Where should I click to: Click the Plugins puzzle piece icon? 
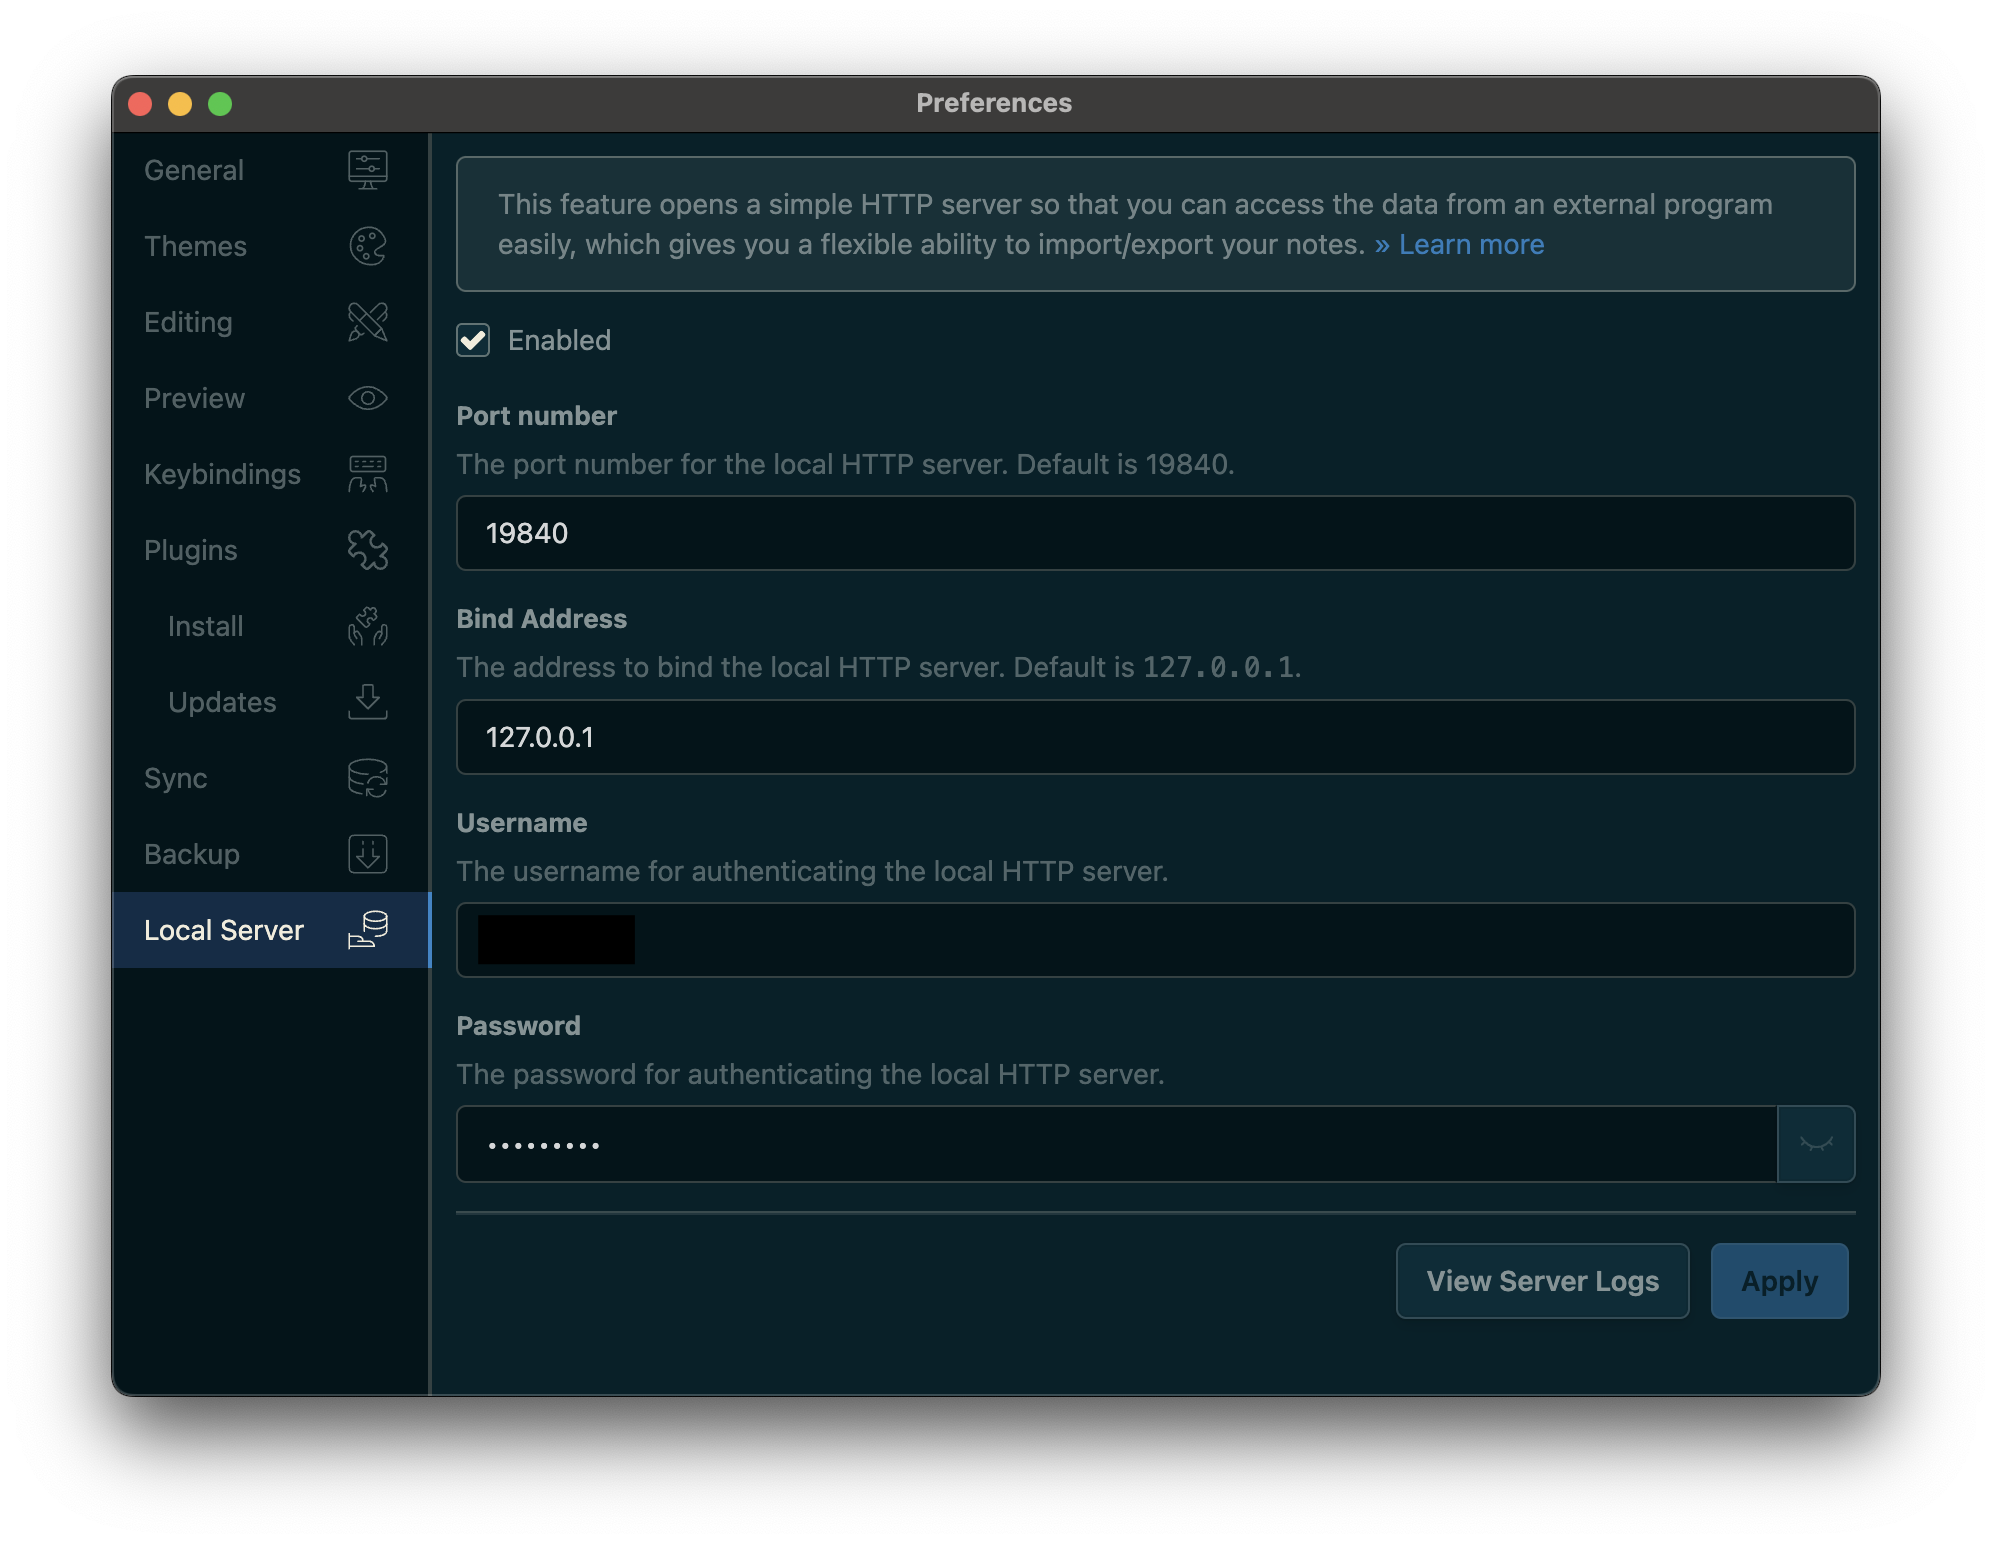[367, 550]
